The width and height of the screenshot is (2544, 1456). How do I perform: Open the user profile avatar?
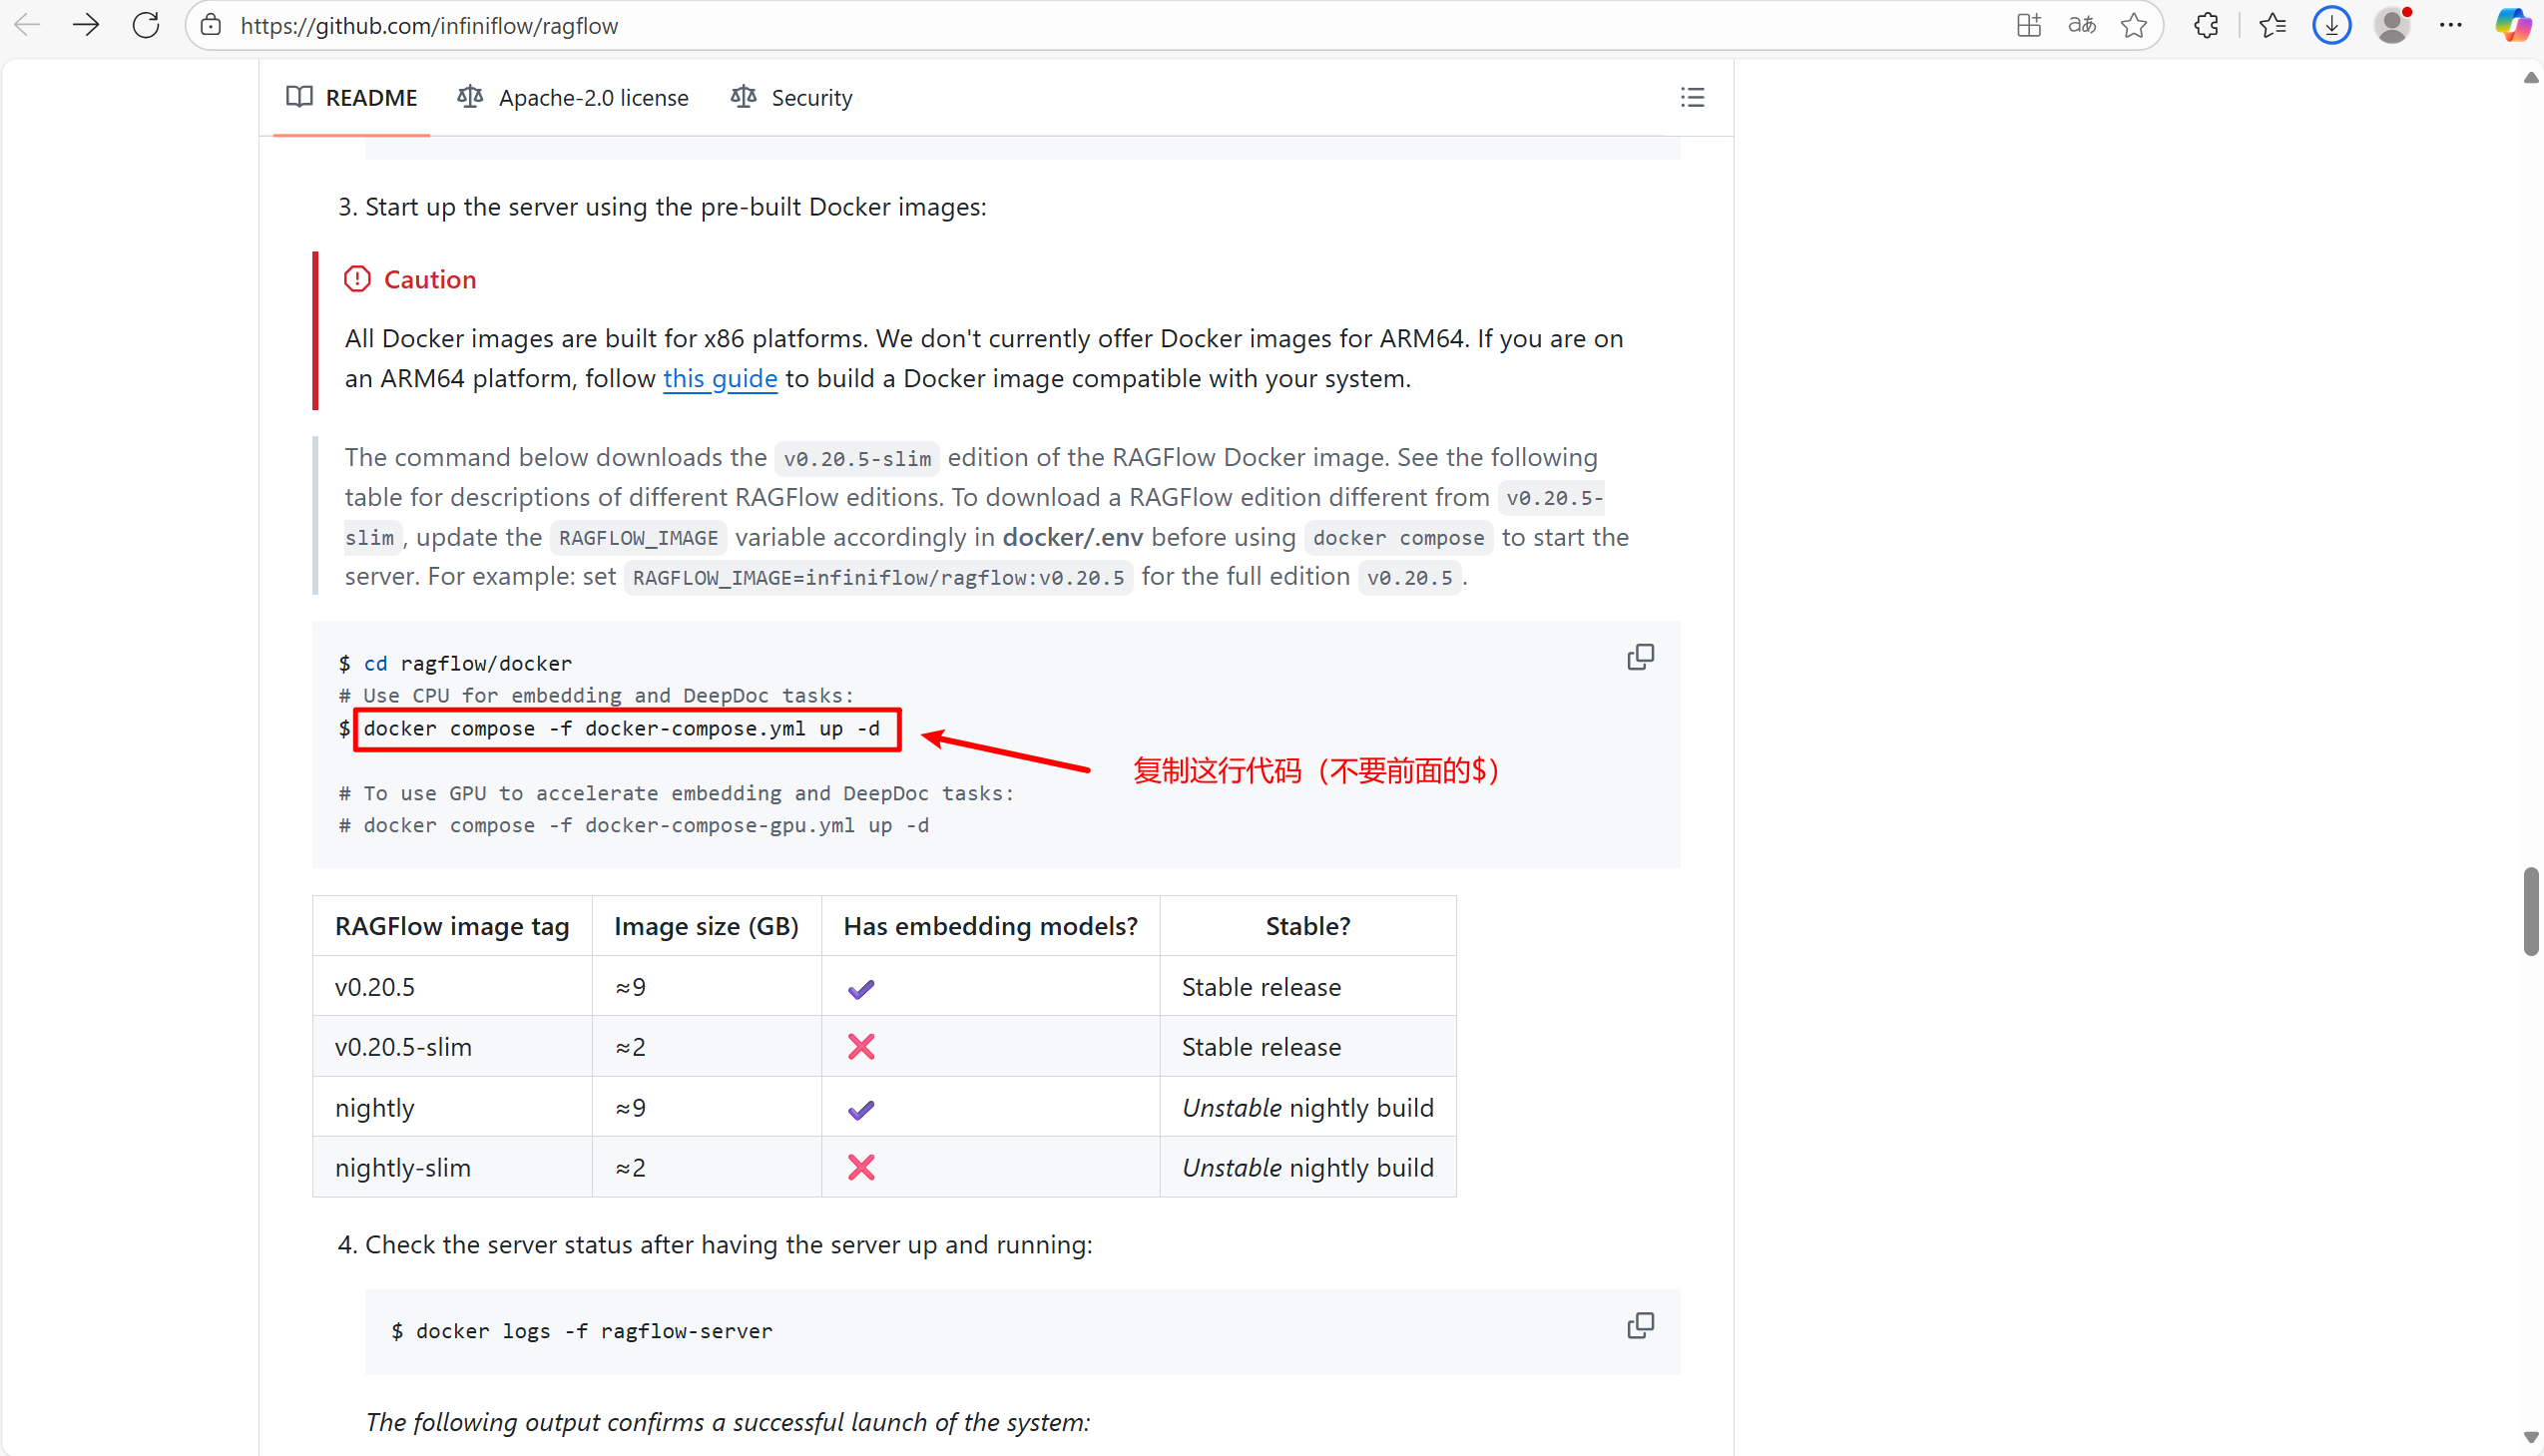click(x=2392, y=25)
